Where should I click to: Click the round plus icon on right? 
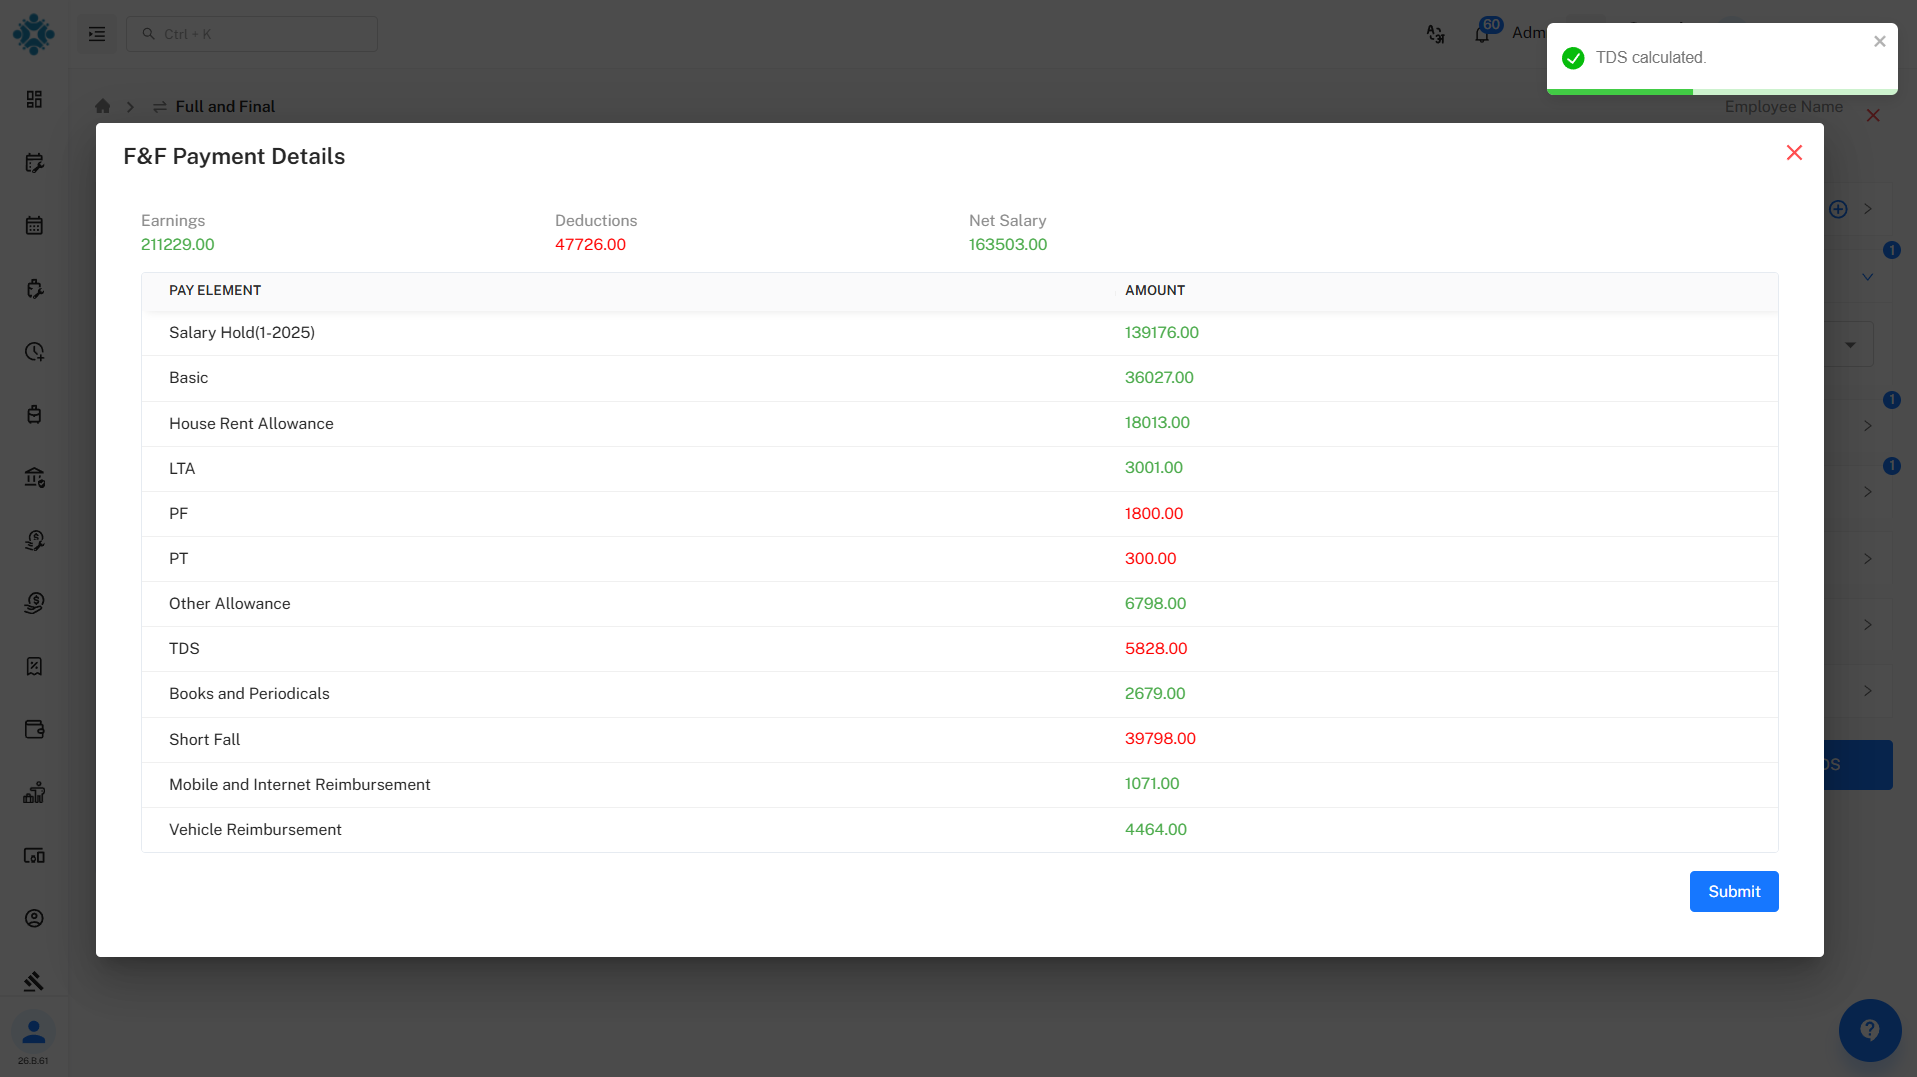tap(1838, 209)
